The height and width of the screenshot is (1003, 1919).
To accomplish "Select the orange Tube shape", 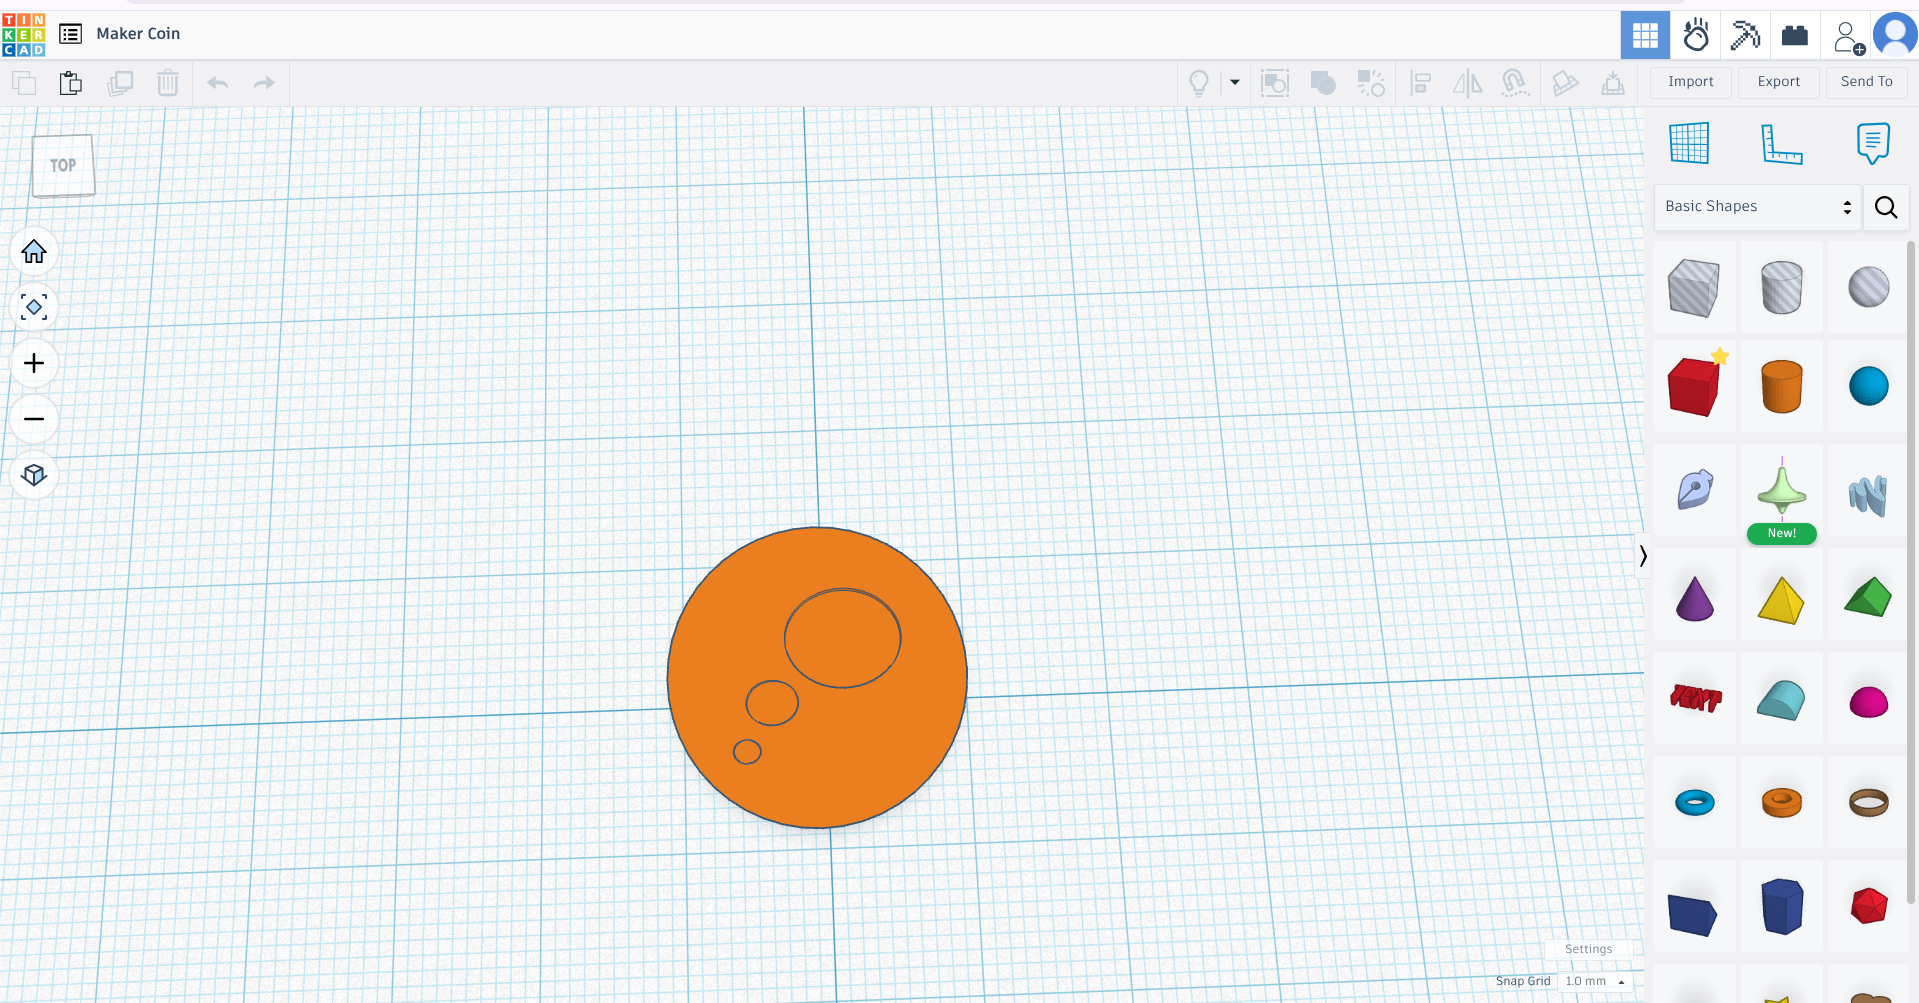I will 1781,802.
